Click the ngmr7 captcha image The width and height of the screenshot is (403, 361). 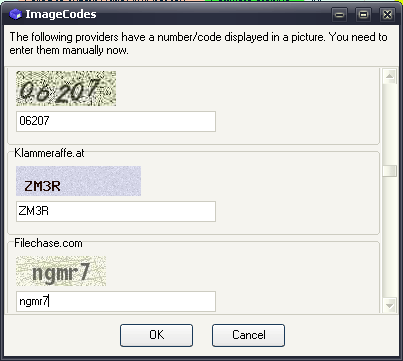point(61,271)
